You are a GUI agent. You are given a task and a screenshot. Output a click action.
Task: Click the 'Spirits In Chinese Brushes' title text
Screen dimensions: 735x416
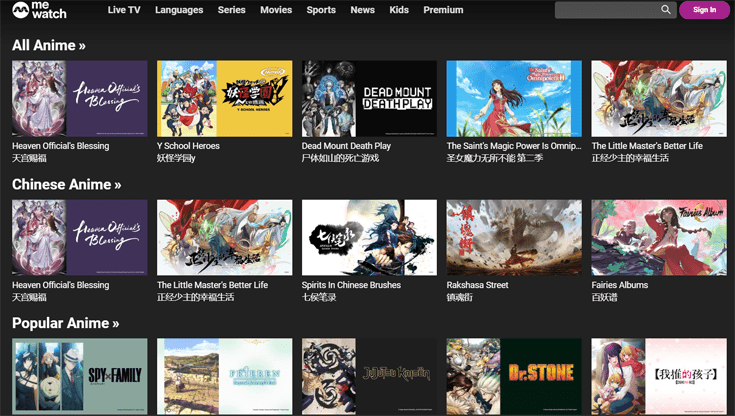coord(351,285)
